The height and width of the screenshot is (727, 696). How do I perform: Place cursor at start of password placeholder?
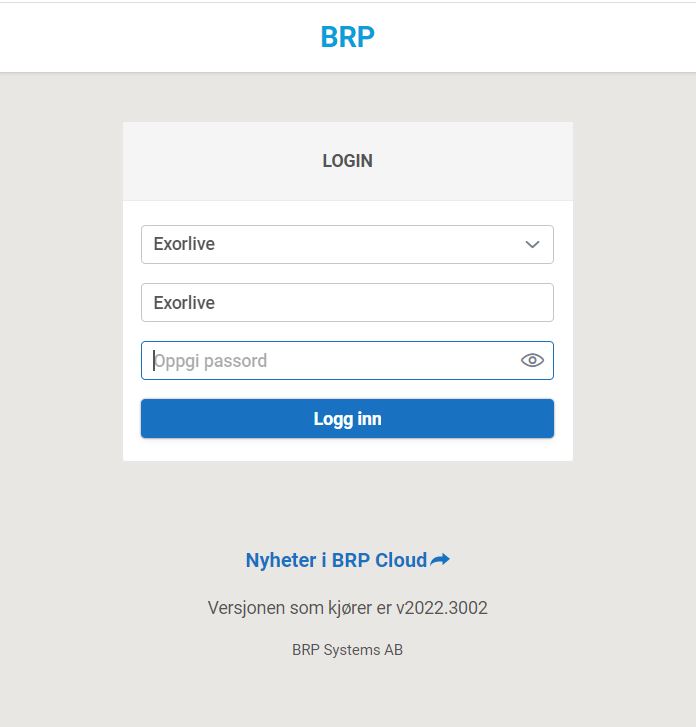point(154,361)
